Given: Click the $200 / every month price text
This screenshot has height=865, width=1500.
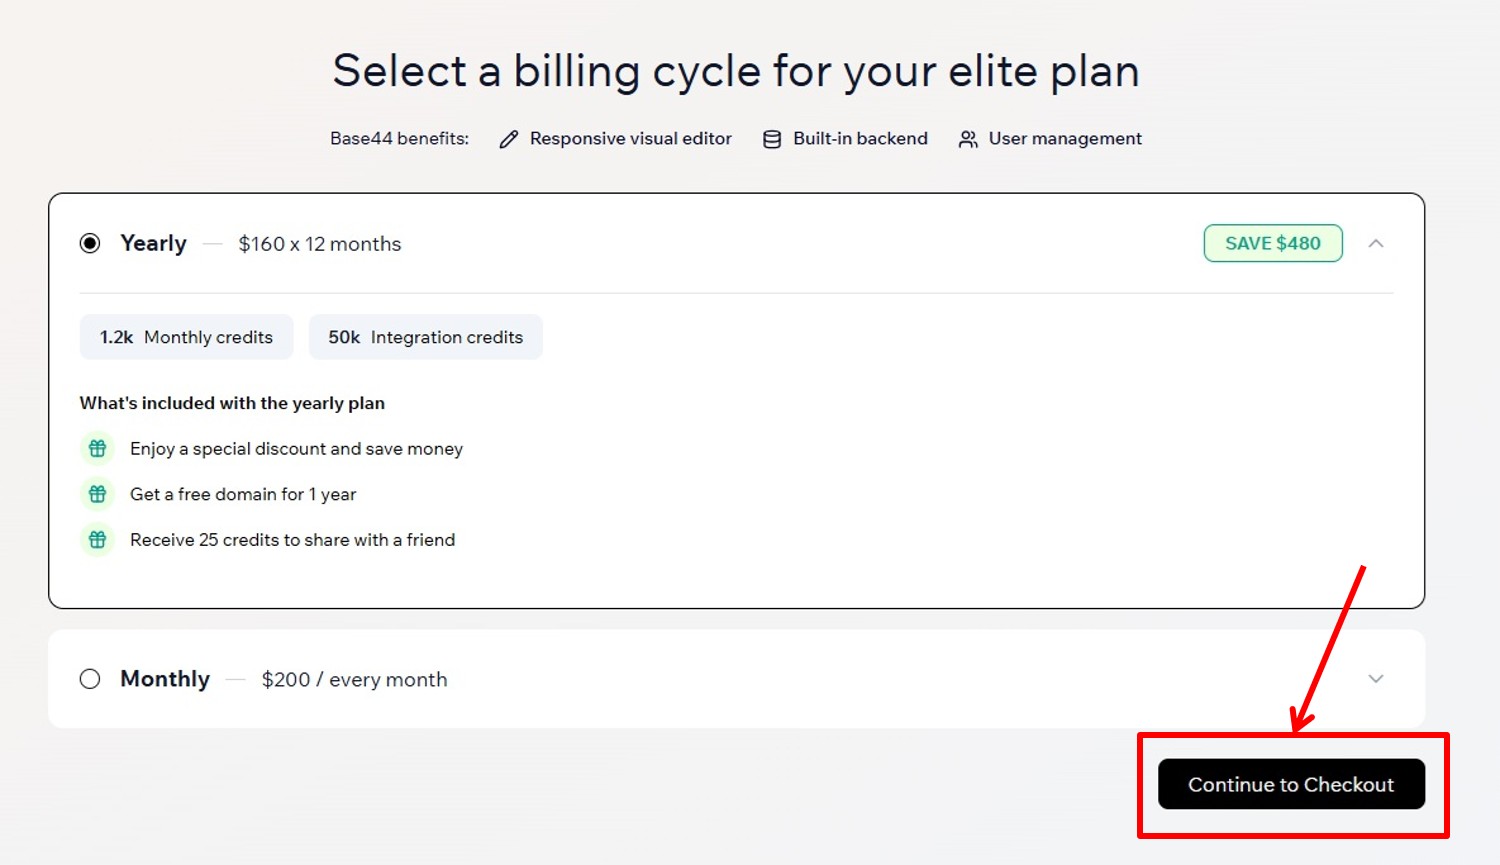Looking at the screenshot, I should click(x=354, y=680).
